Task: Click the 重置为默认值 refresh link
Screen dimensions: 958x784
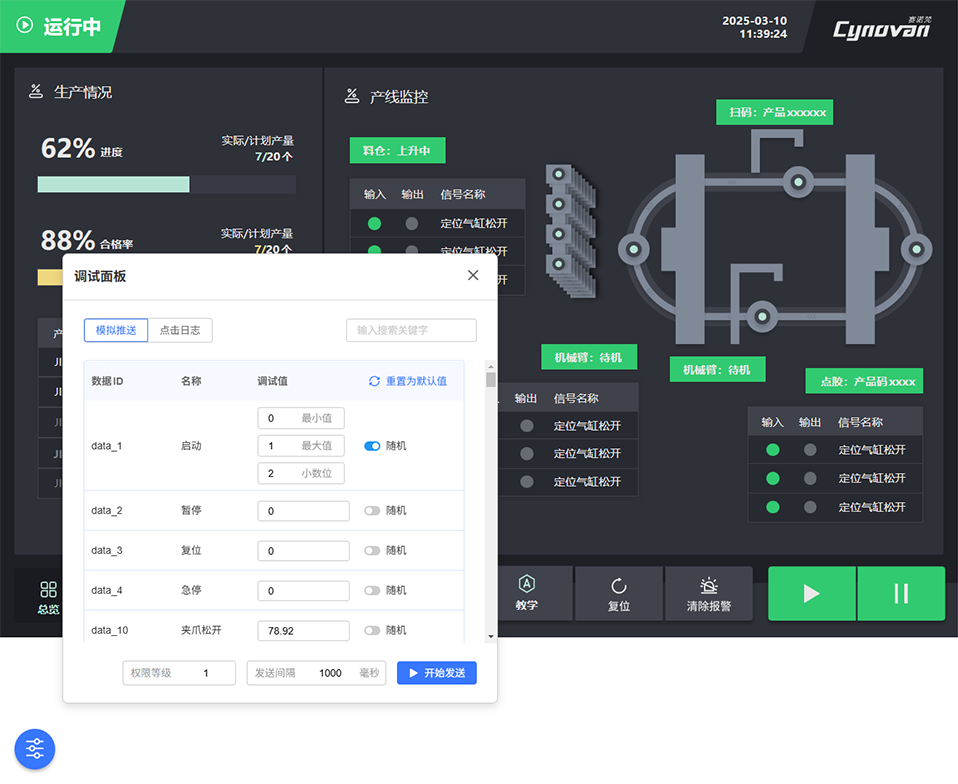Action: (x=408, y=381)
